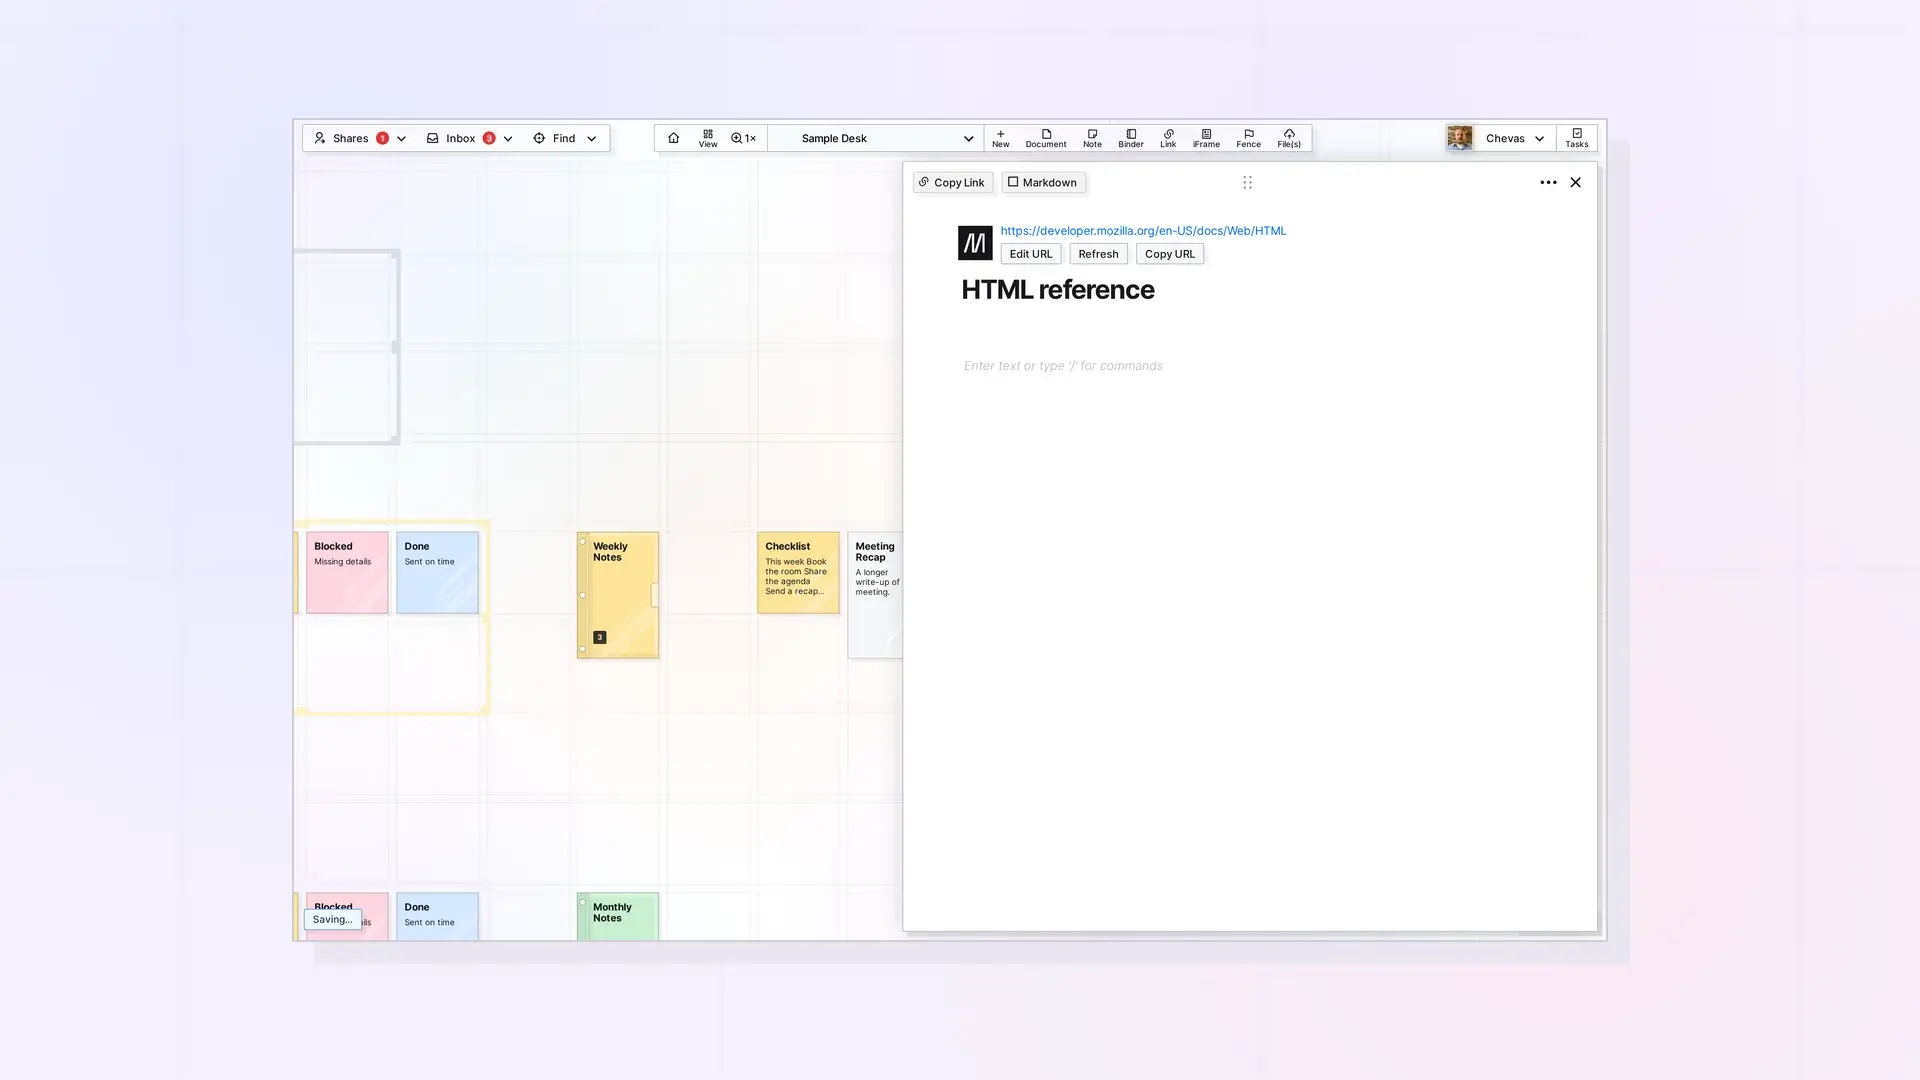Click the Shares red notification badge

click(382, 138)
